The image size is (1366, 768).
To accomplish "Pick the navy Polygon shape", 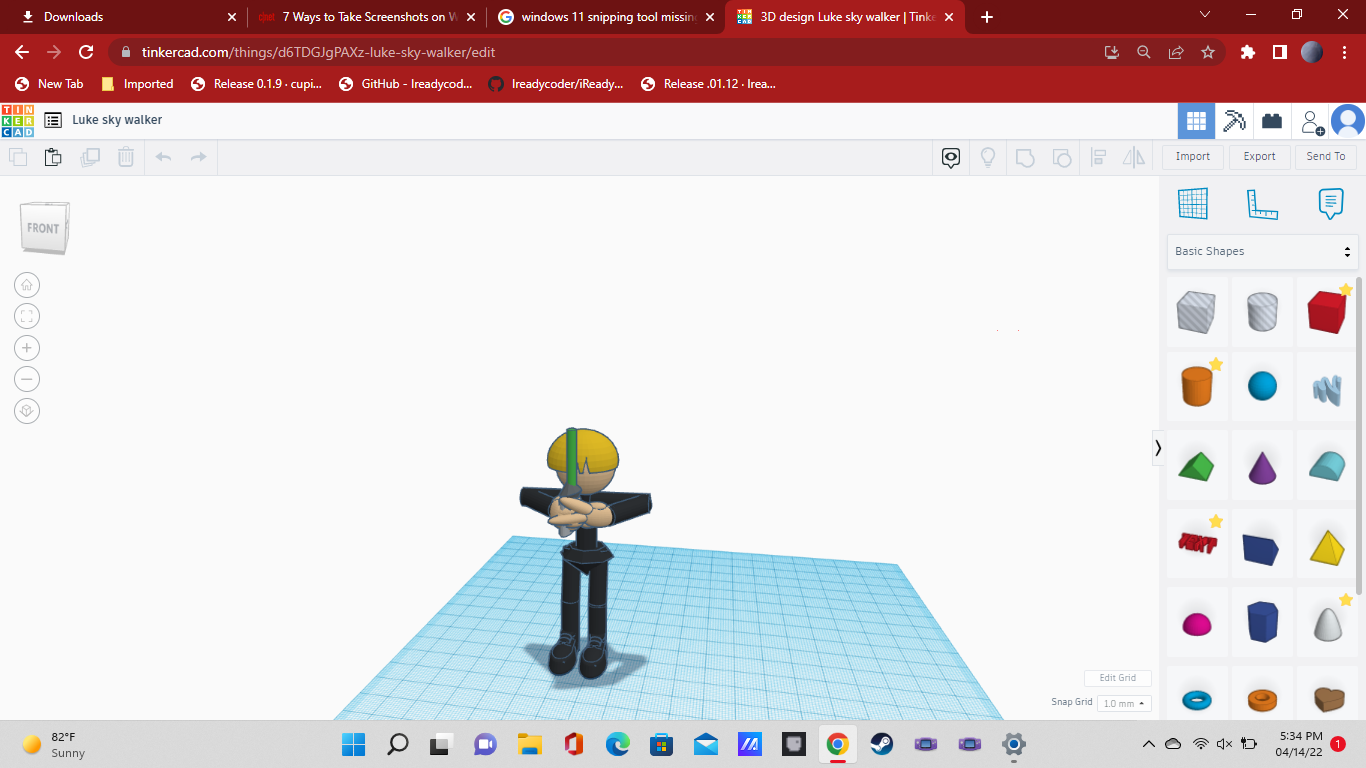I will pos(1262,621).
